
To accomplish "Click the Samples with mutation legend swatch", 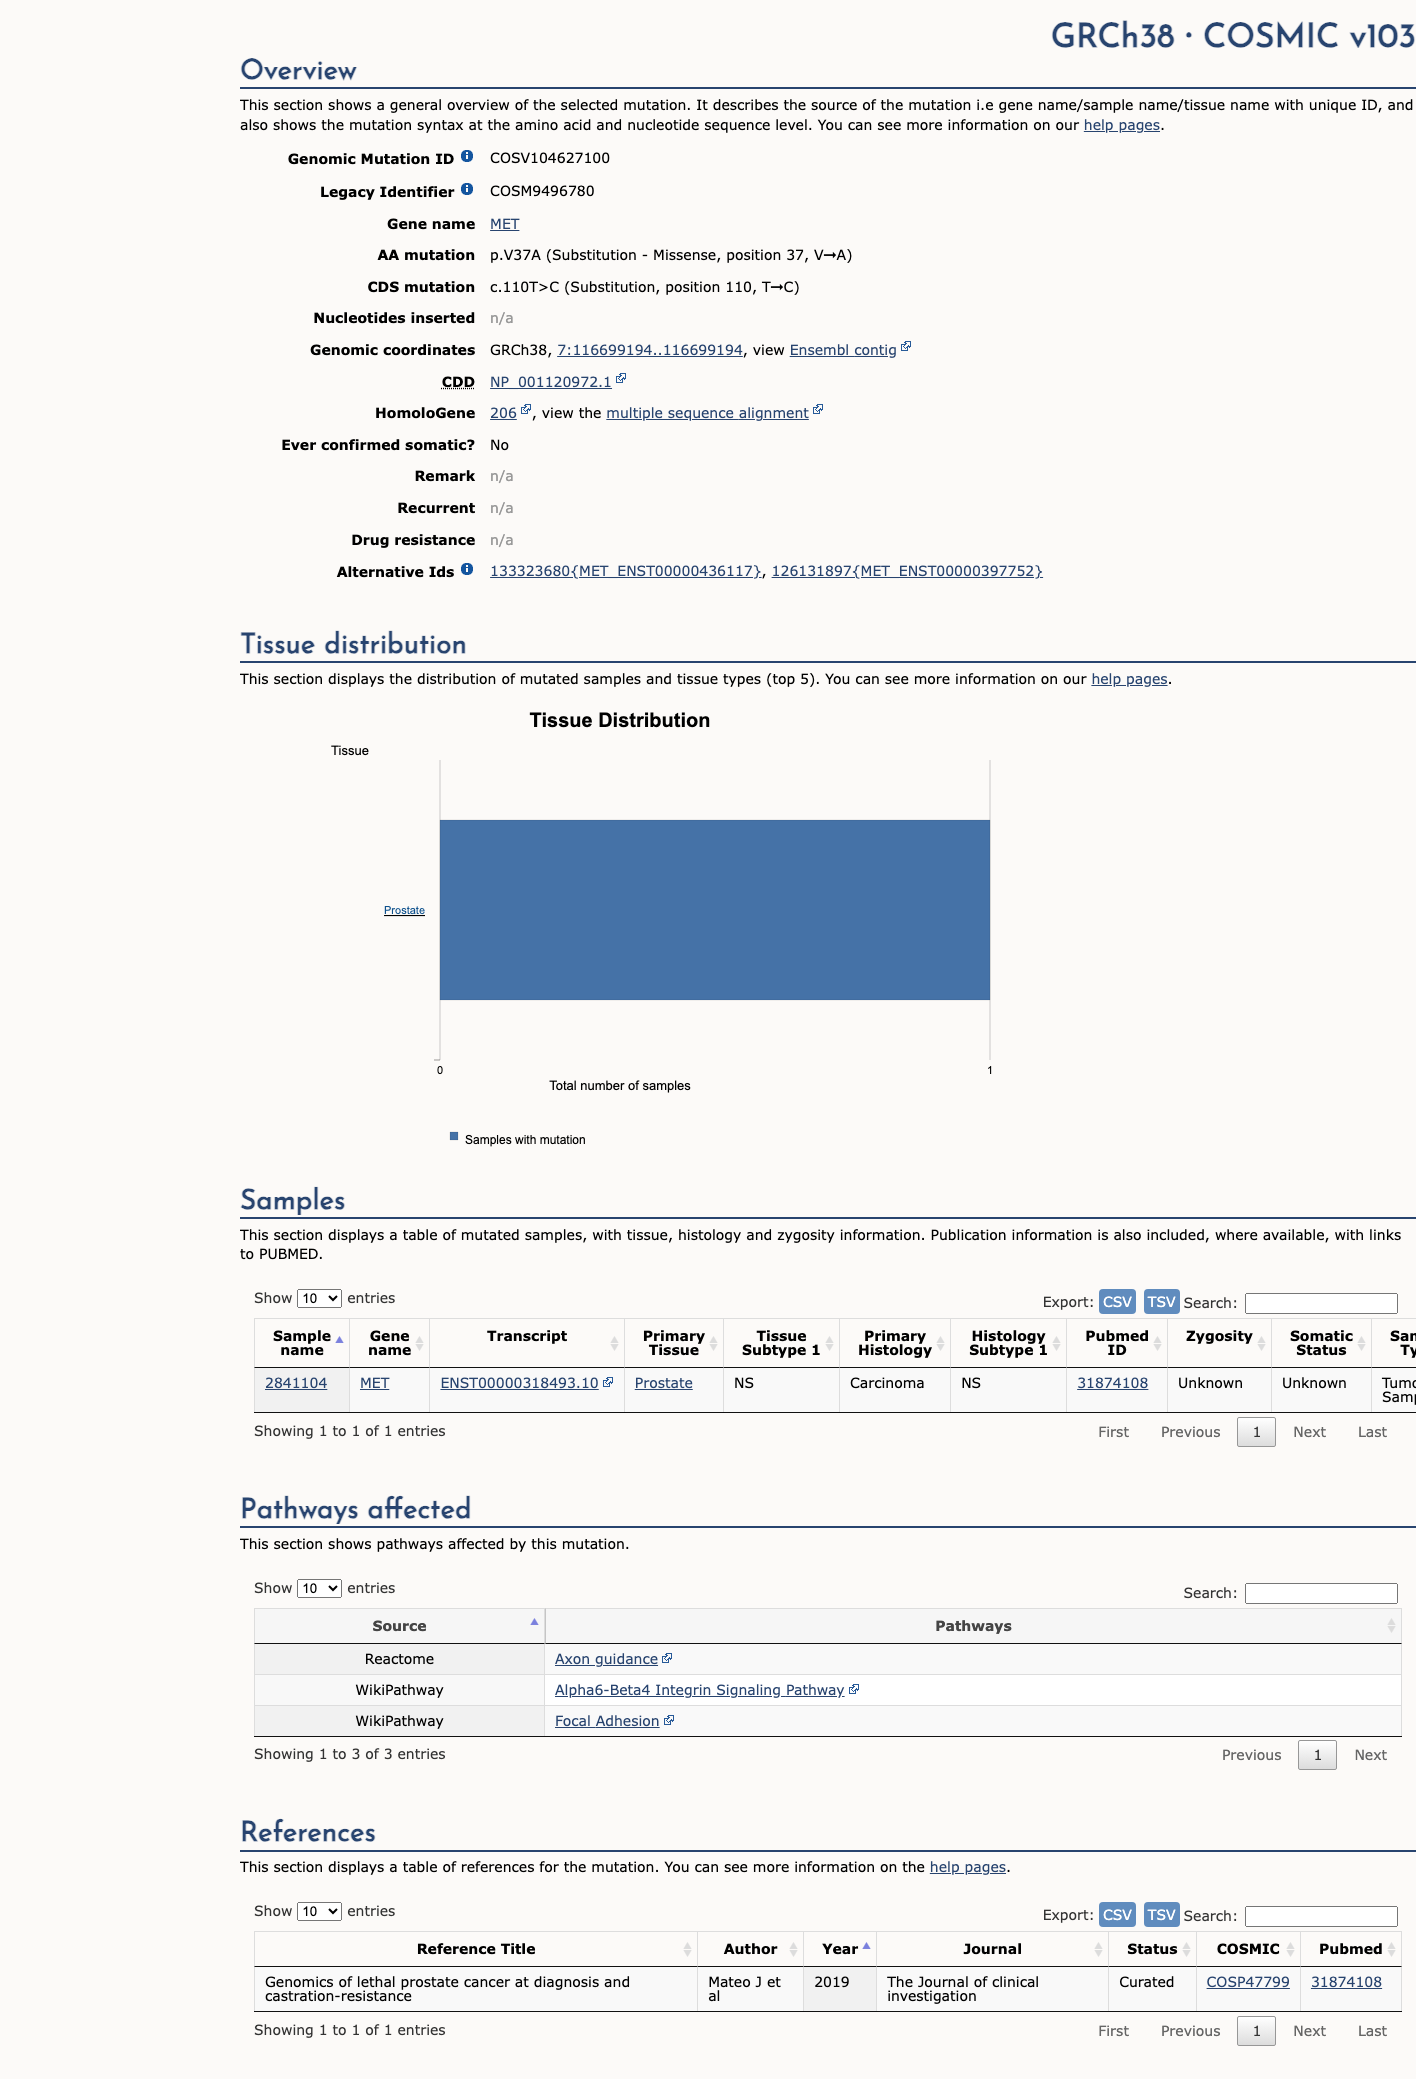I will pyautogui.click(x=454, y=1137).
